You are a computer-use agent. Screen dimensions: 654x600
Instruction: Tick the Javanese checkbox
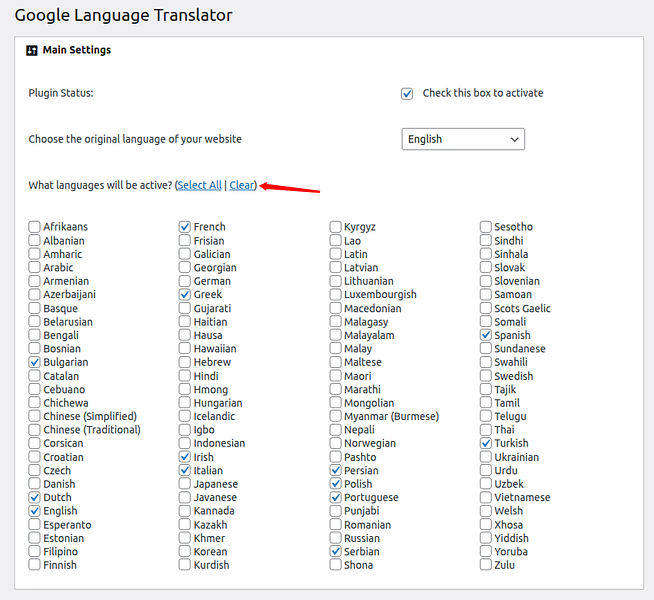click(x=184, y=497)
